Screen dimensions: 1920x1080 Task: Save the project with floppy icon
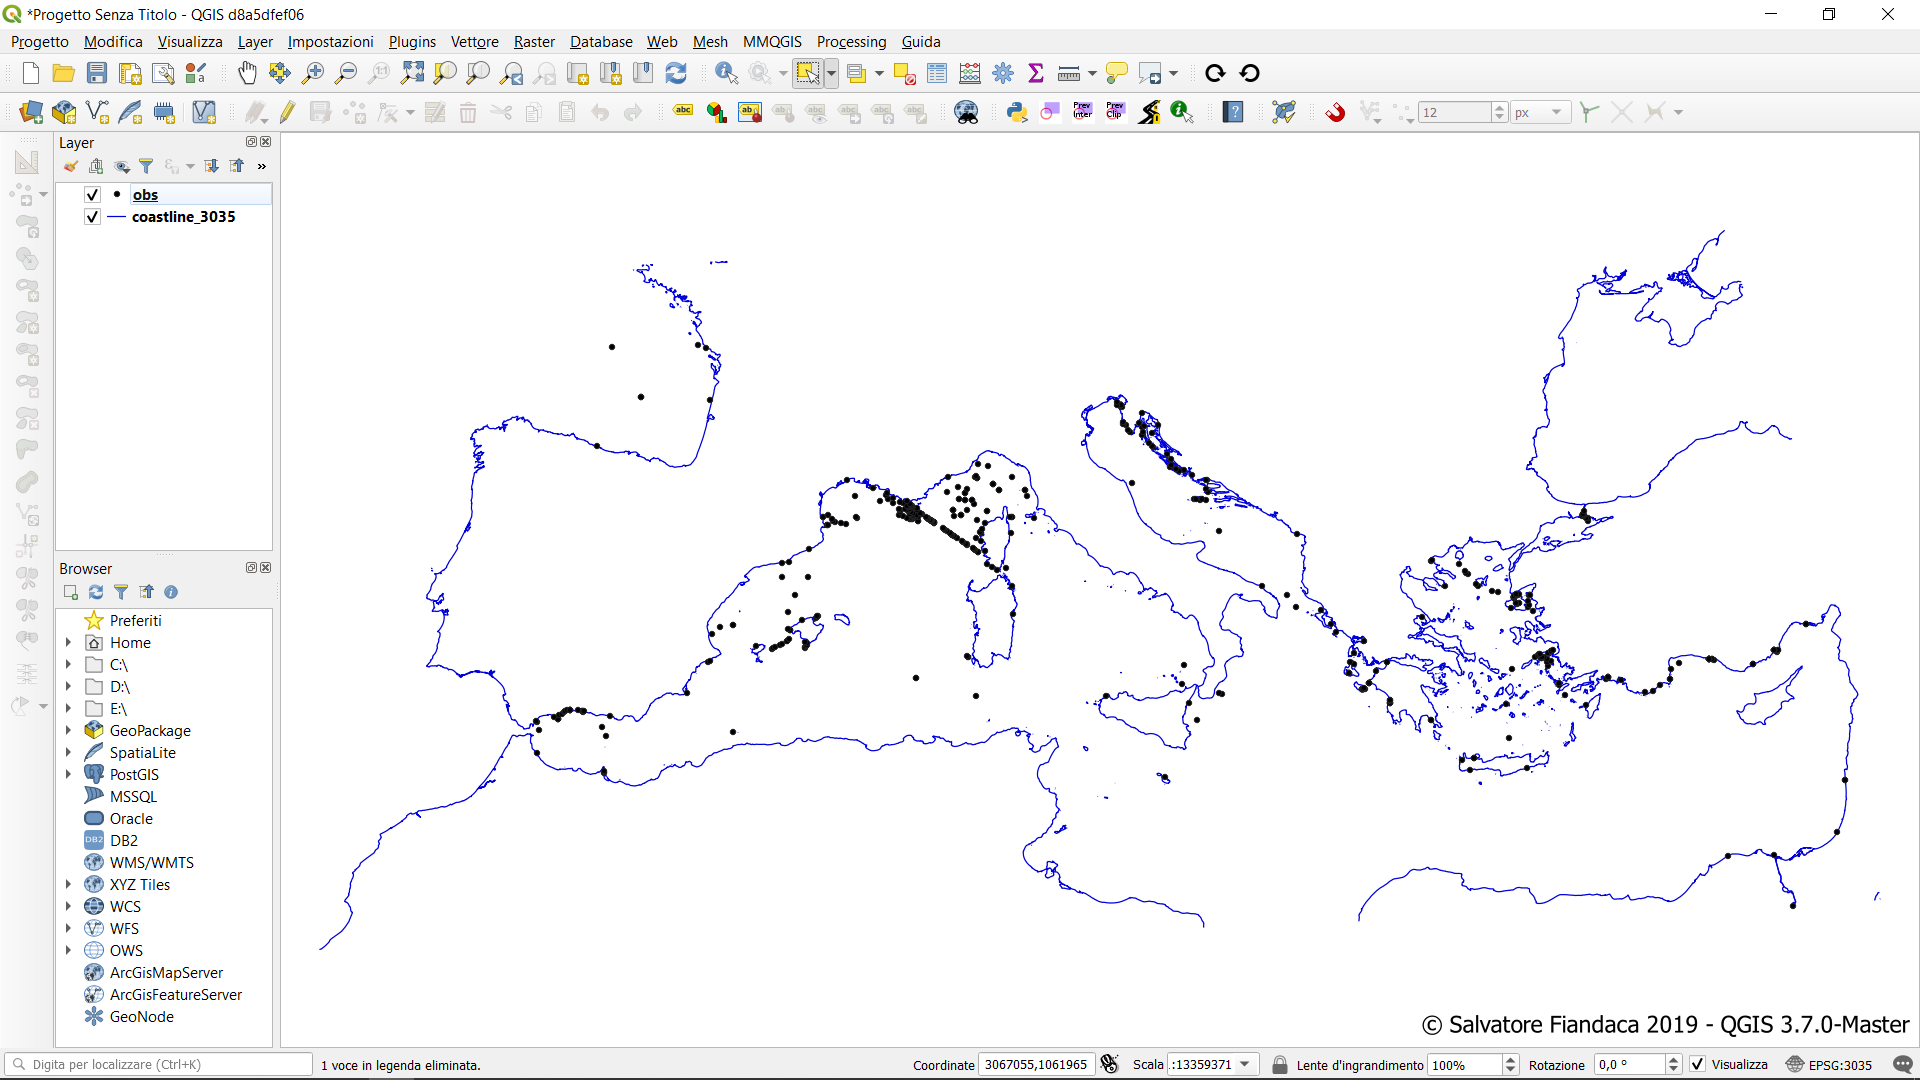pos(97,73)
